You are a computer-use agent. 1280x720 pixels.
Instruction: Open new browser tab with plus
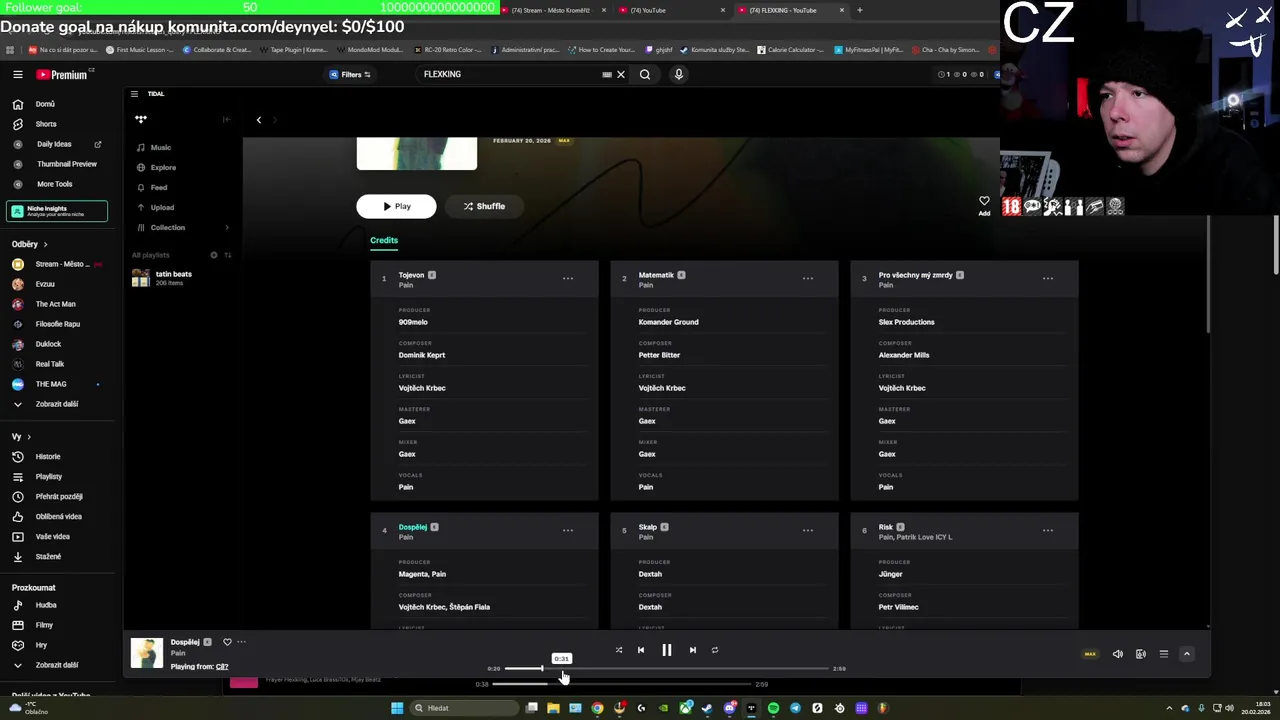tap(860, 10)
